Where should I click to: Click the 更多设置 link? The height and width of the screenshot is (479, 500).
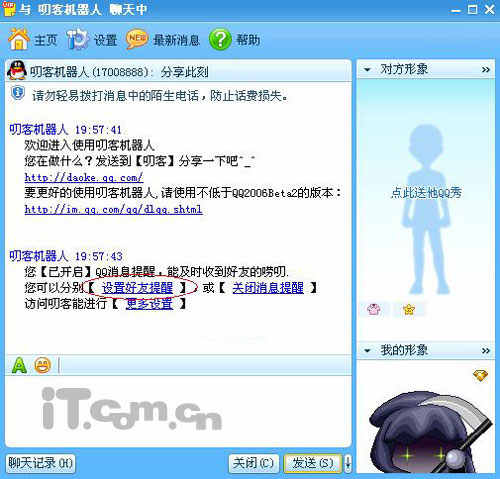point(149,304)
